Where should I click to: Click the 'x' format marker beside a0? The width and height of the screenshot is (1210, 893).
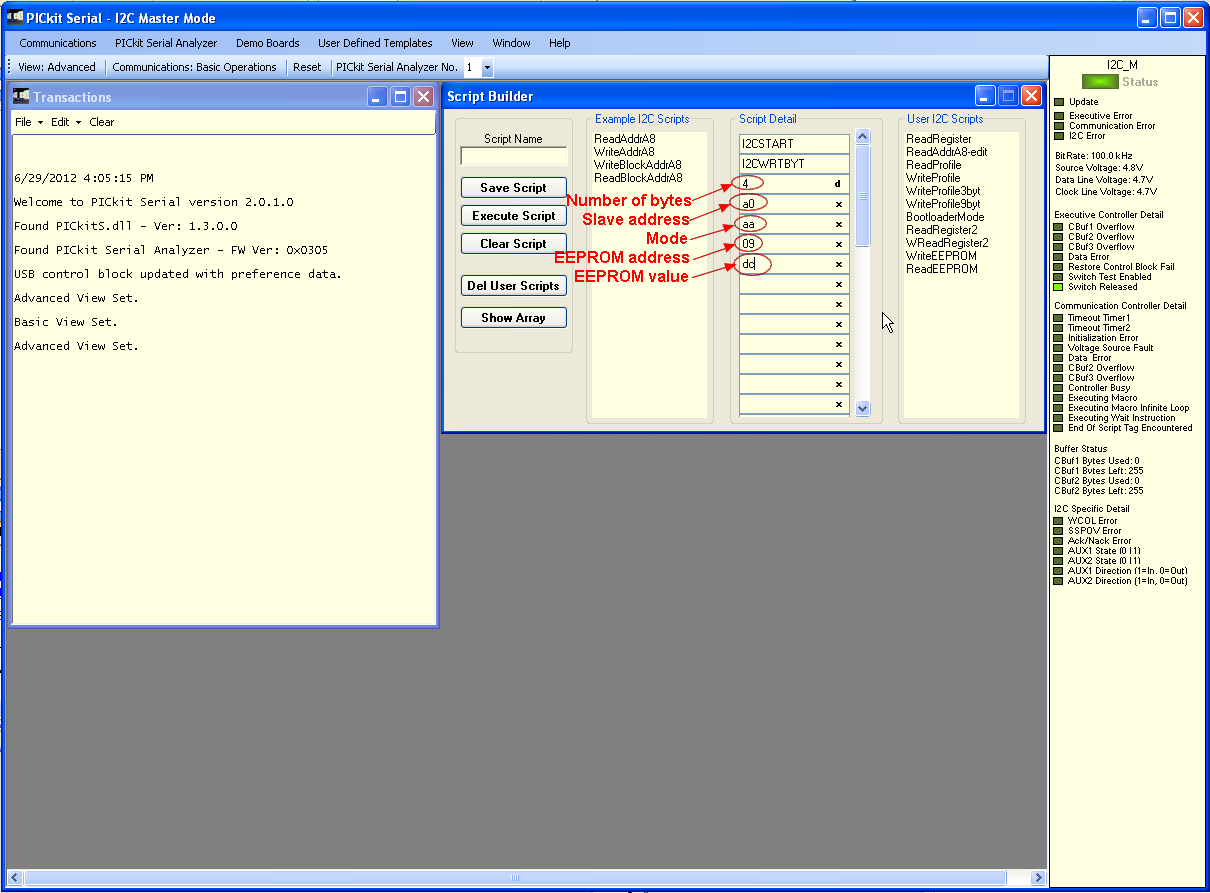(x=838, y=204)
